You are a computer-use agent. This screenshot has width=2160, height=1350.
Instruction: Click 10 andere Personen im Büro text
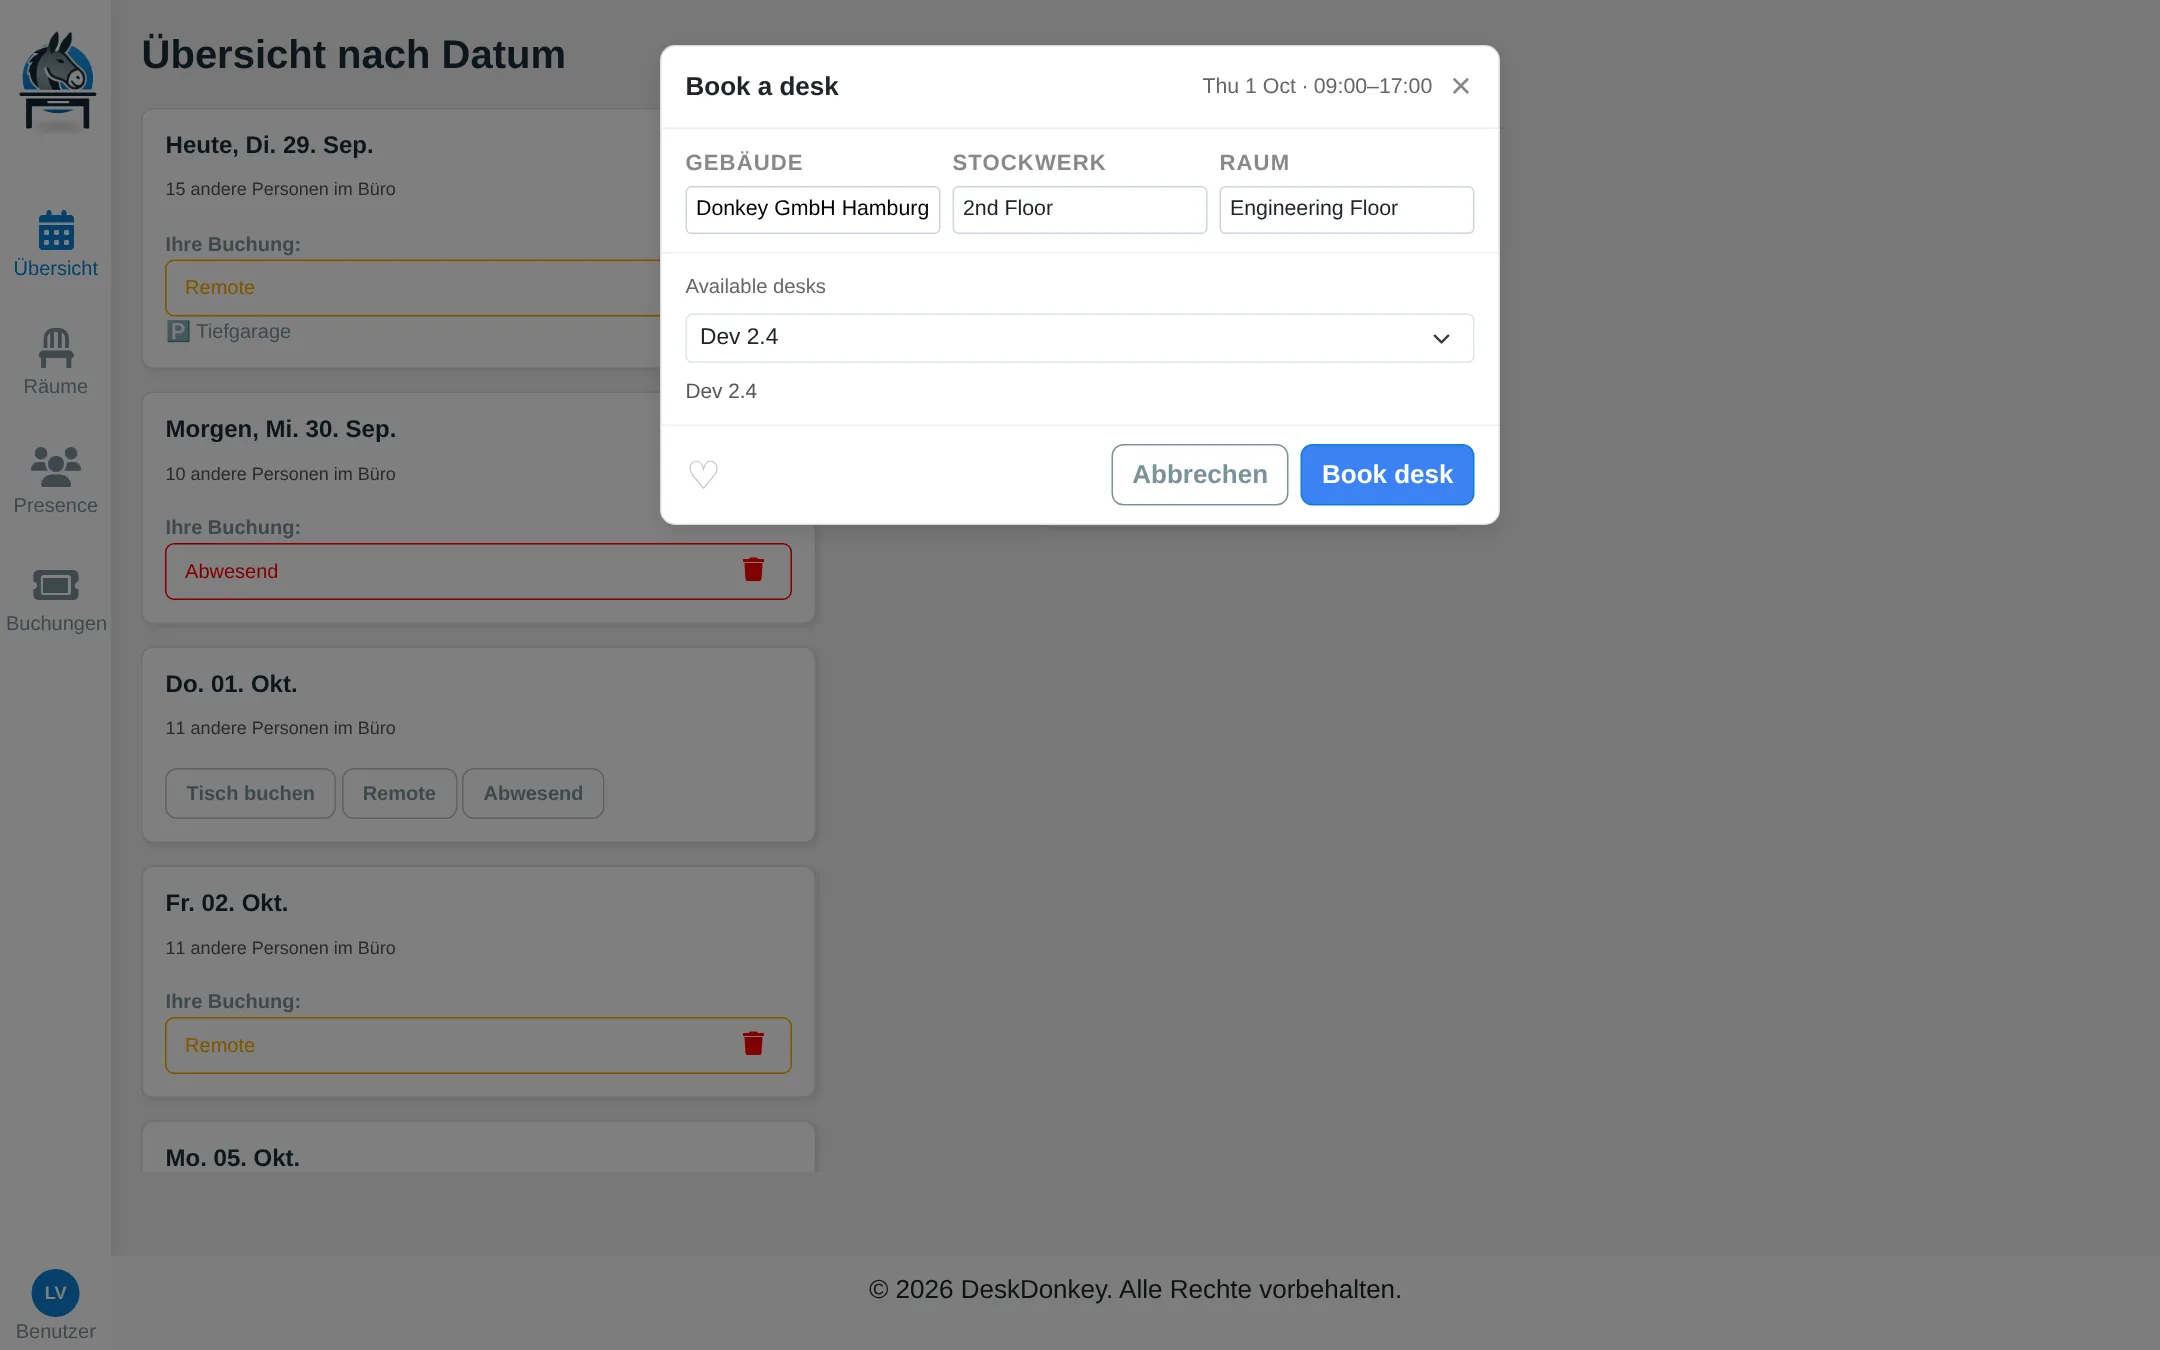point(280,474)
